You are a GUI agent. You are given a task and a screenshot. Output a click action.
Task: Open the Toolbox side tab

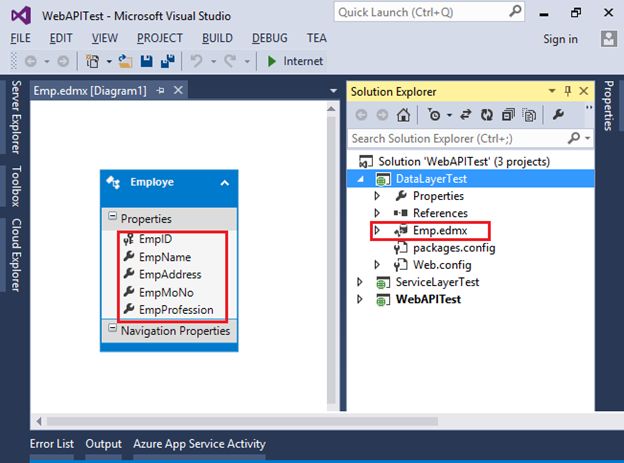pos(15,186)
